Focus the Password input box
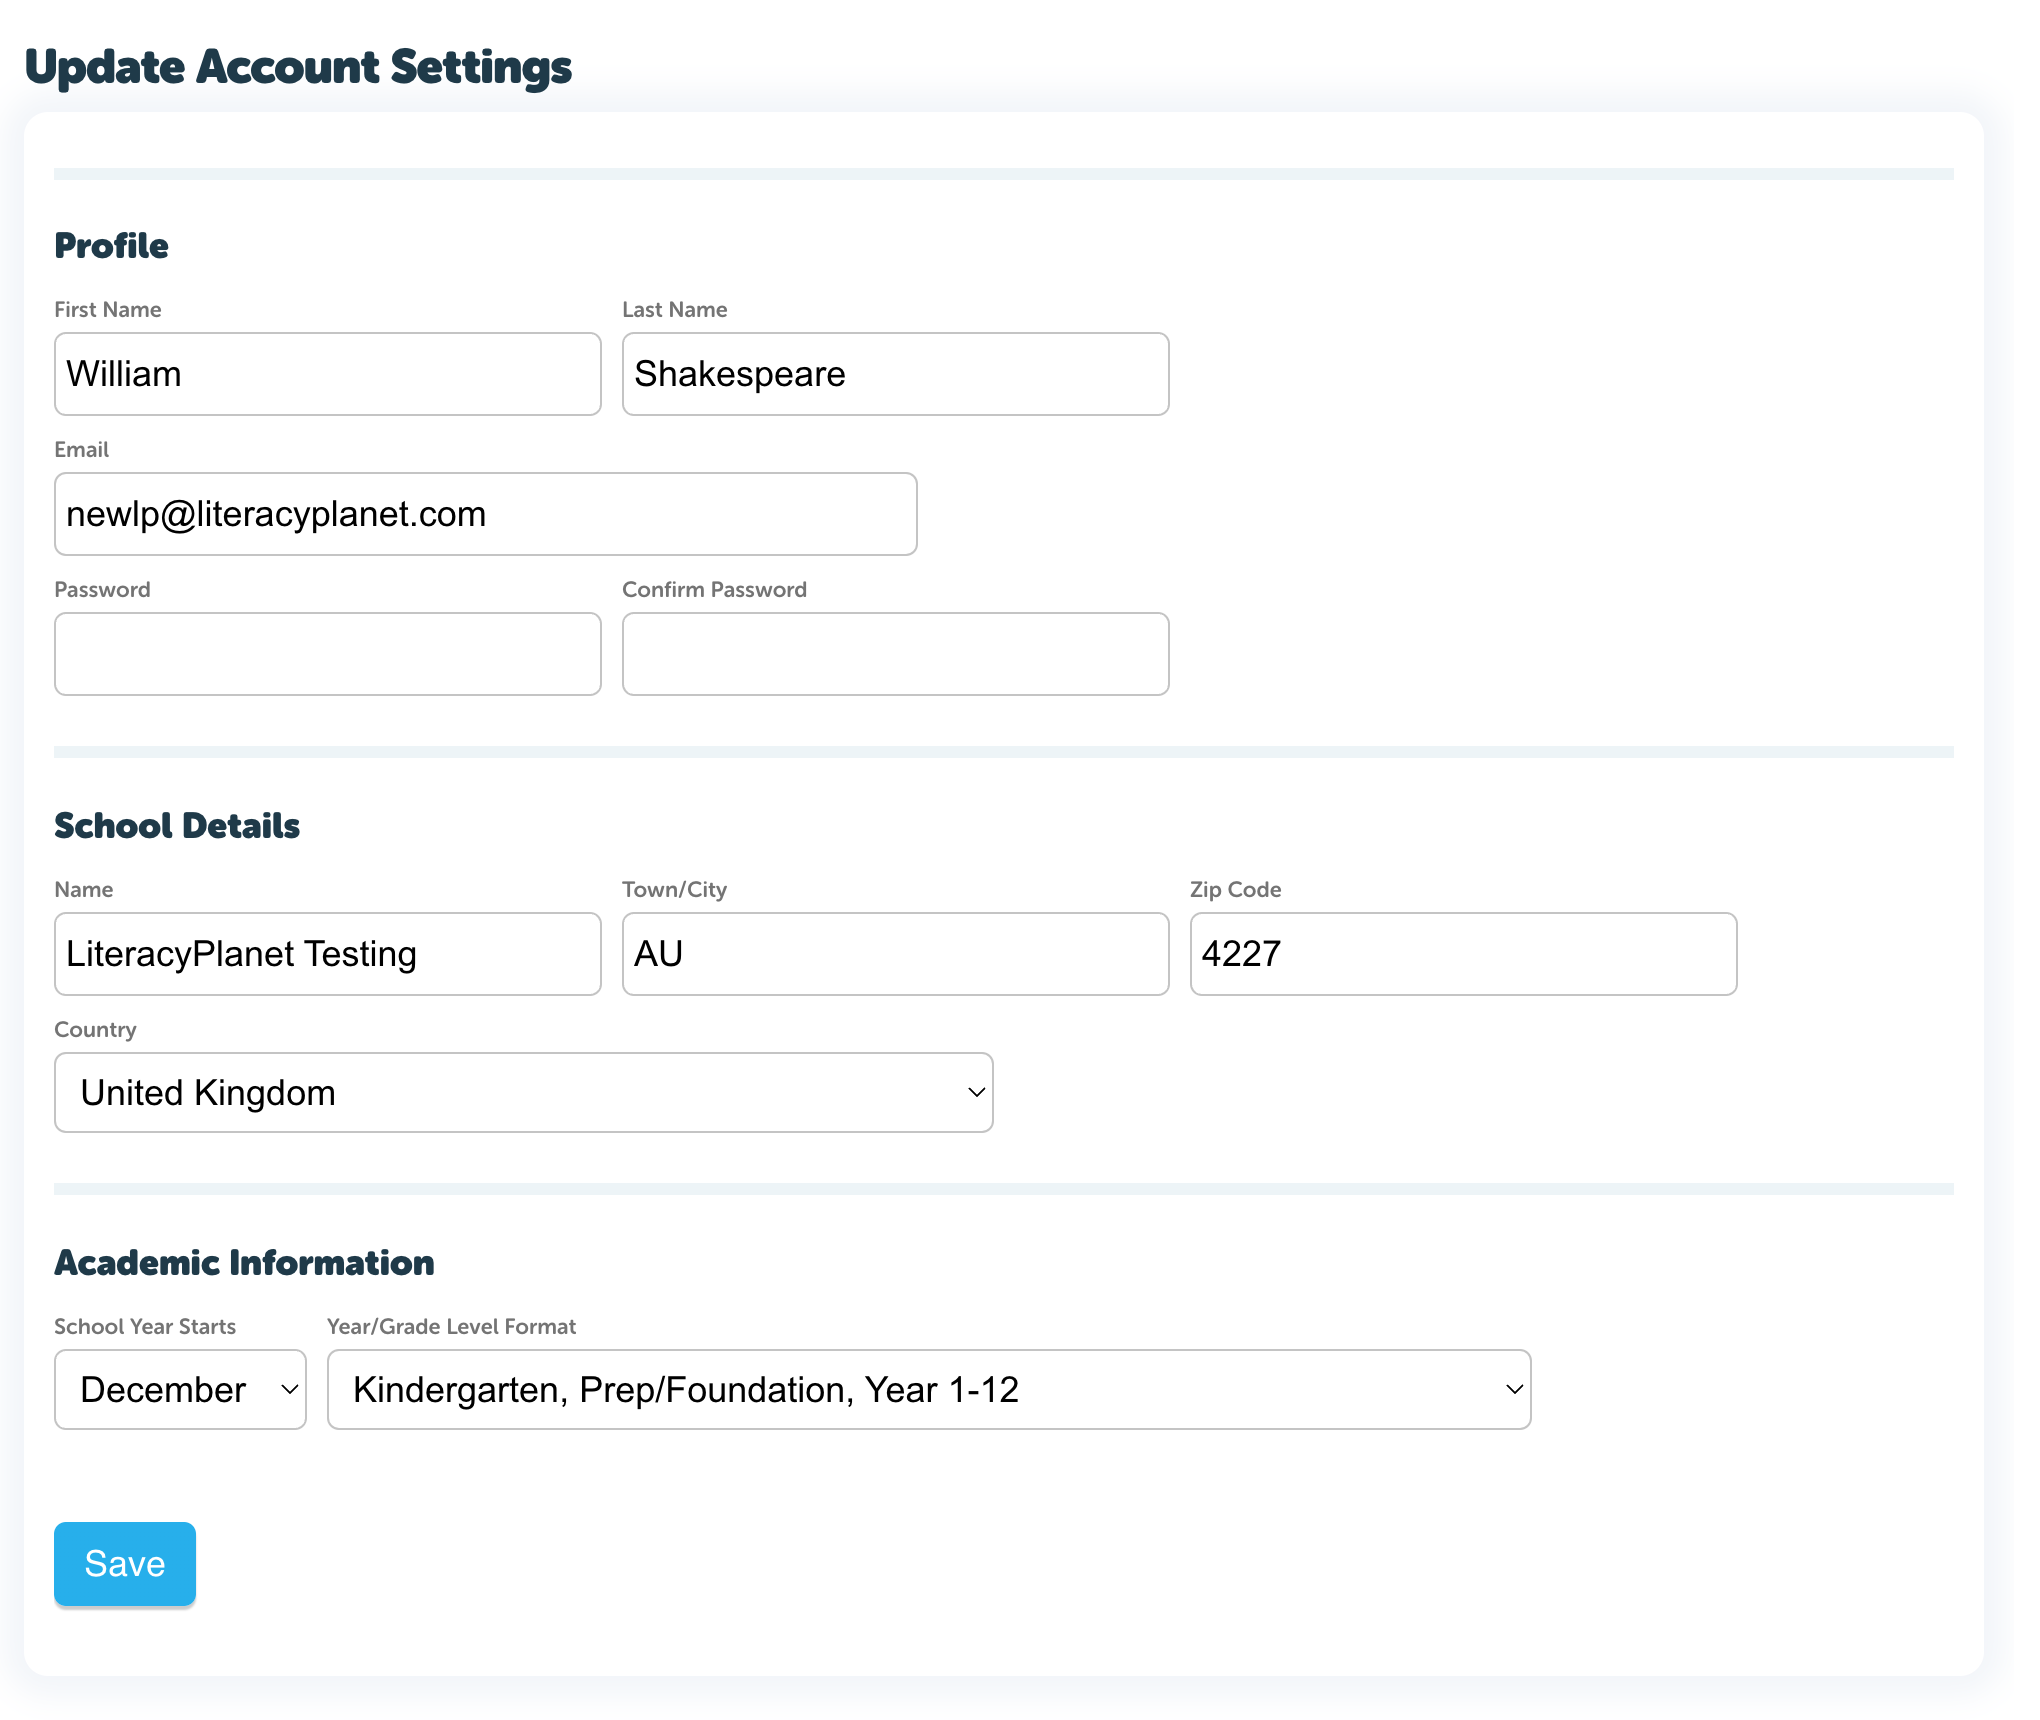2040x1720 pixels. click(x=327, y=654)
